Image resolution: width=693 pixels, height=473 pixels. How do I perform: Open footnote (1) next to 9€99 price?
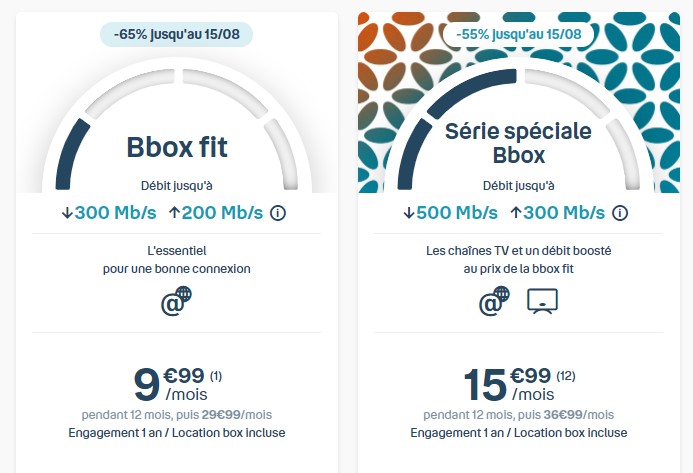(x=216, y=376)
